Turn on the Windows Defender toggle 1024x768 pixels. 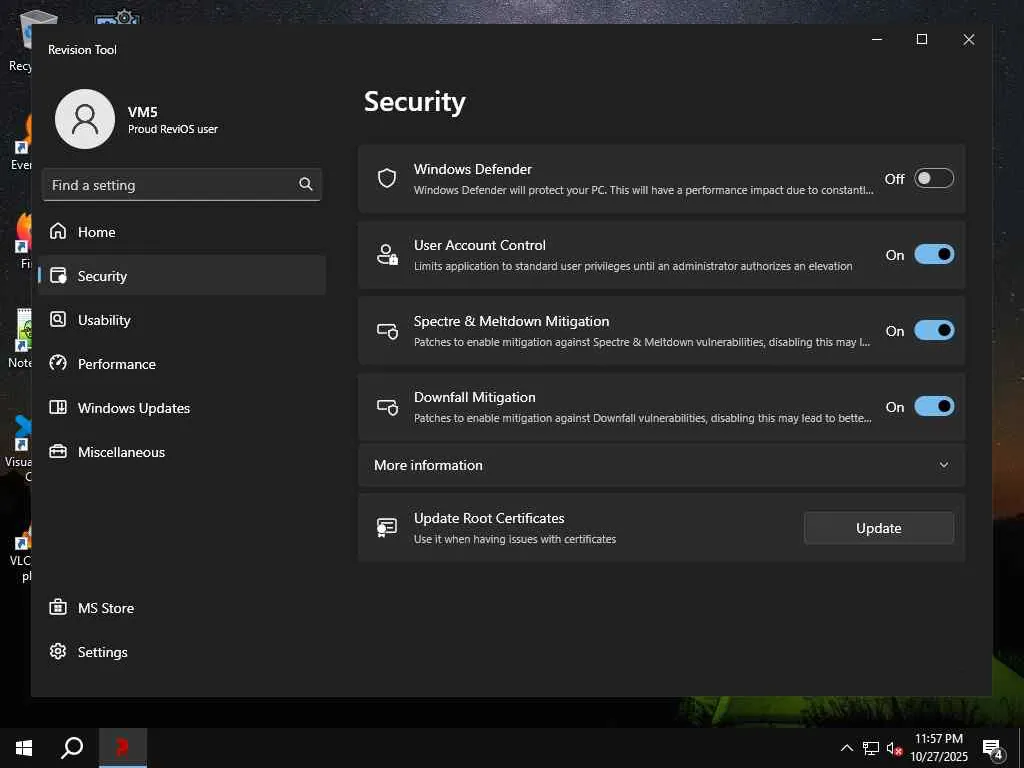[x=934, y=178]
